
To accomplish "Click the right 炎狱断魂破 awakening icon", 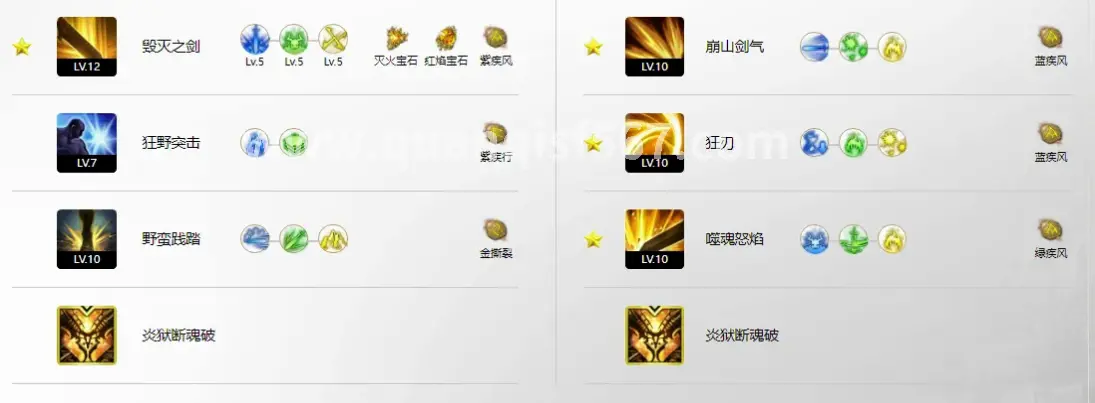I will coord(654,335).
